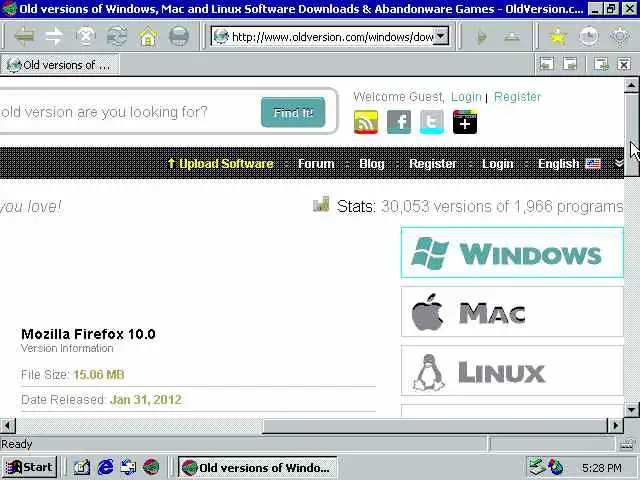Click the Go arrow next to address bar
Screen dimensions: 640x480
(482, 38)
